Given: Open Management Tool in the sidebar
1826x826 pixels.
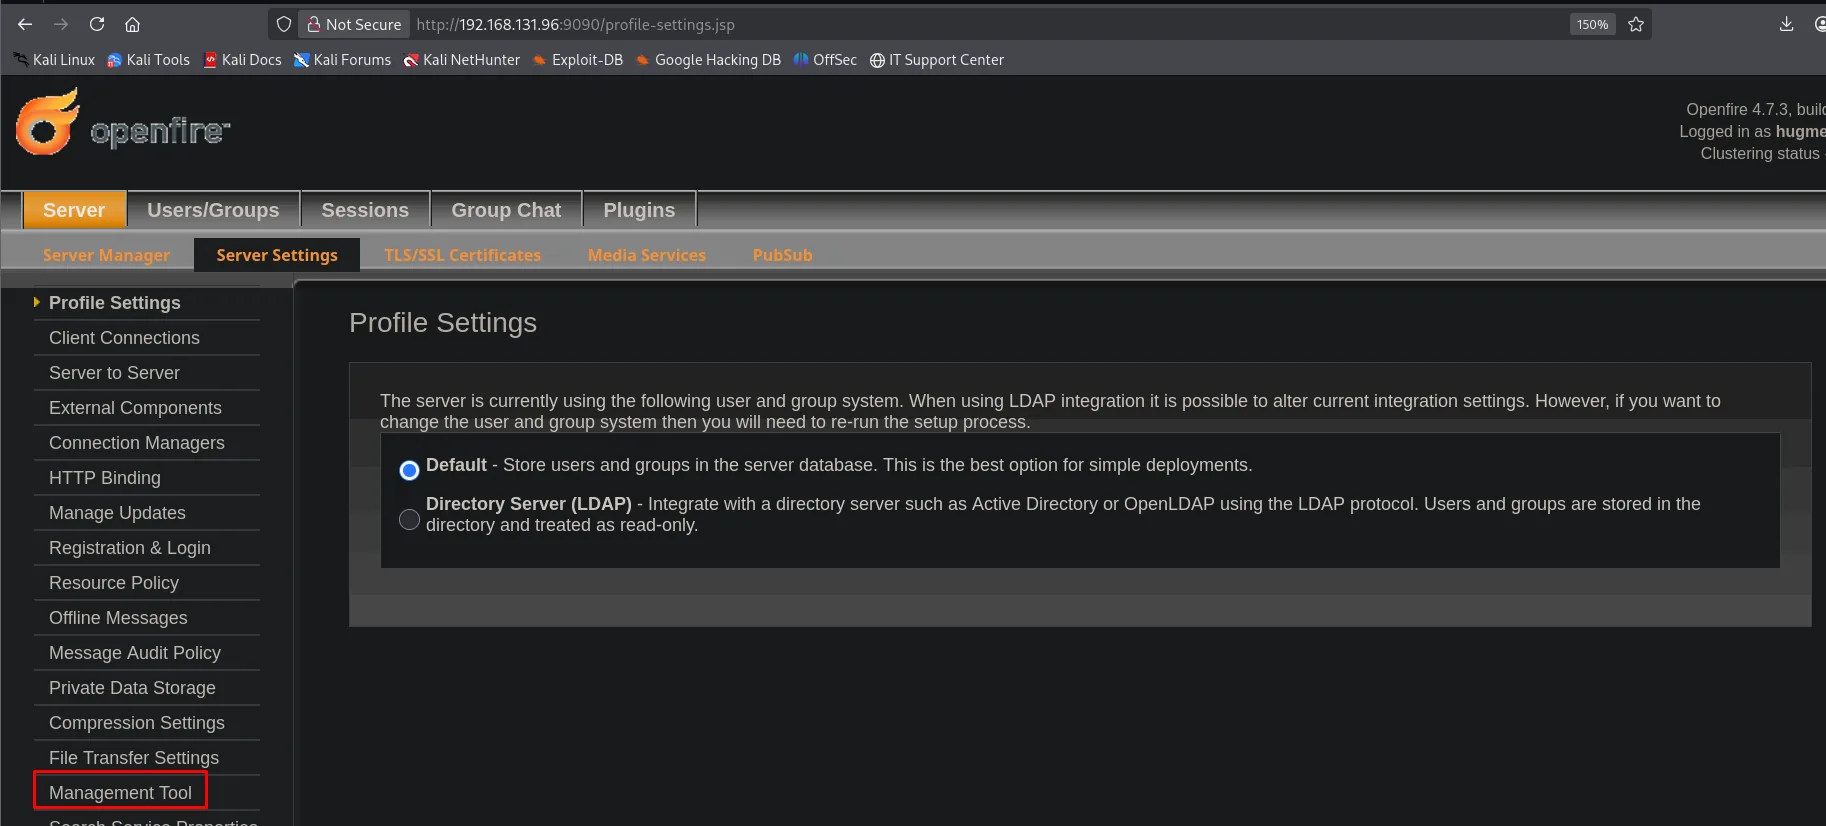Looking at the screenshot, I should pos(120,793).
